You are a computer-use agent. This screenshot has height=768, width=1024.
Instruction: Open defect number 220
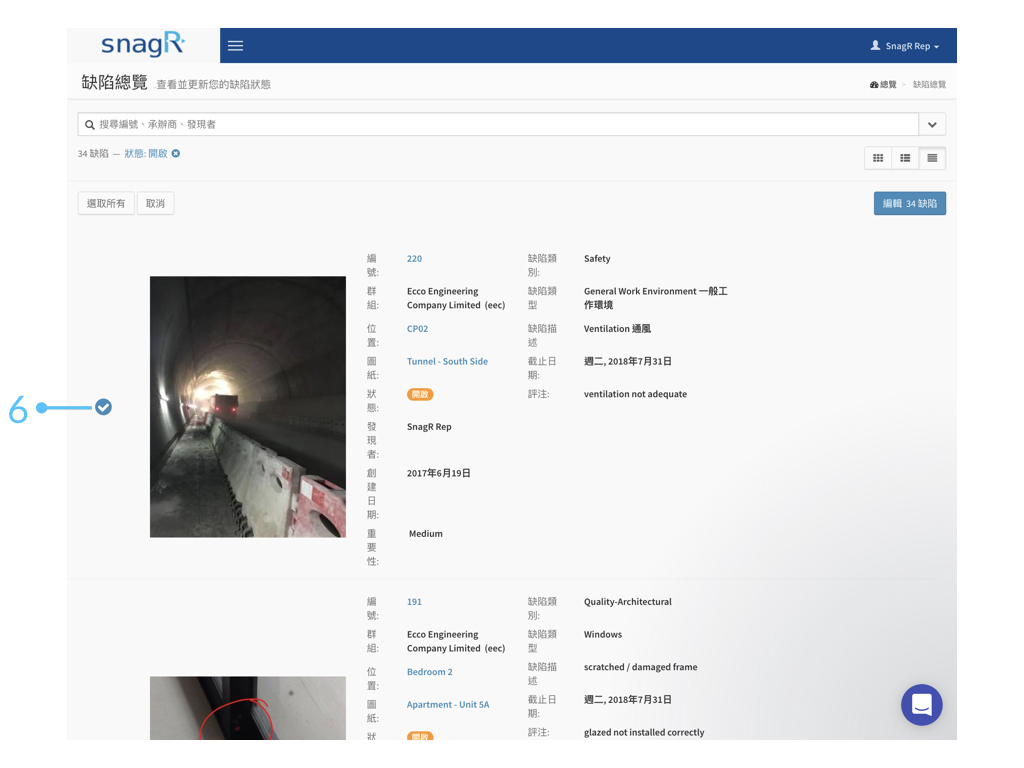point(414,259)
